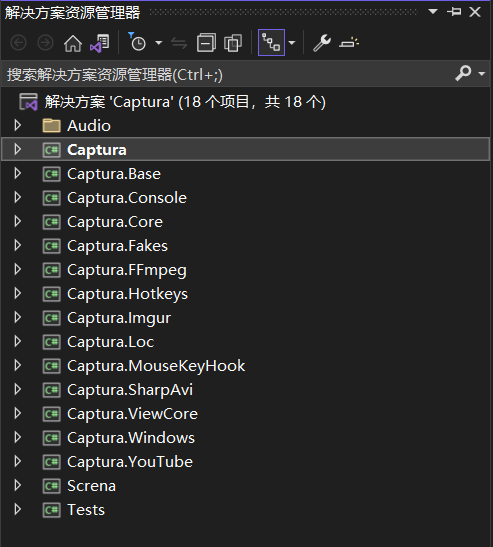Expand the bold Captura project

pyautogui.click(x=17, y=149)
